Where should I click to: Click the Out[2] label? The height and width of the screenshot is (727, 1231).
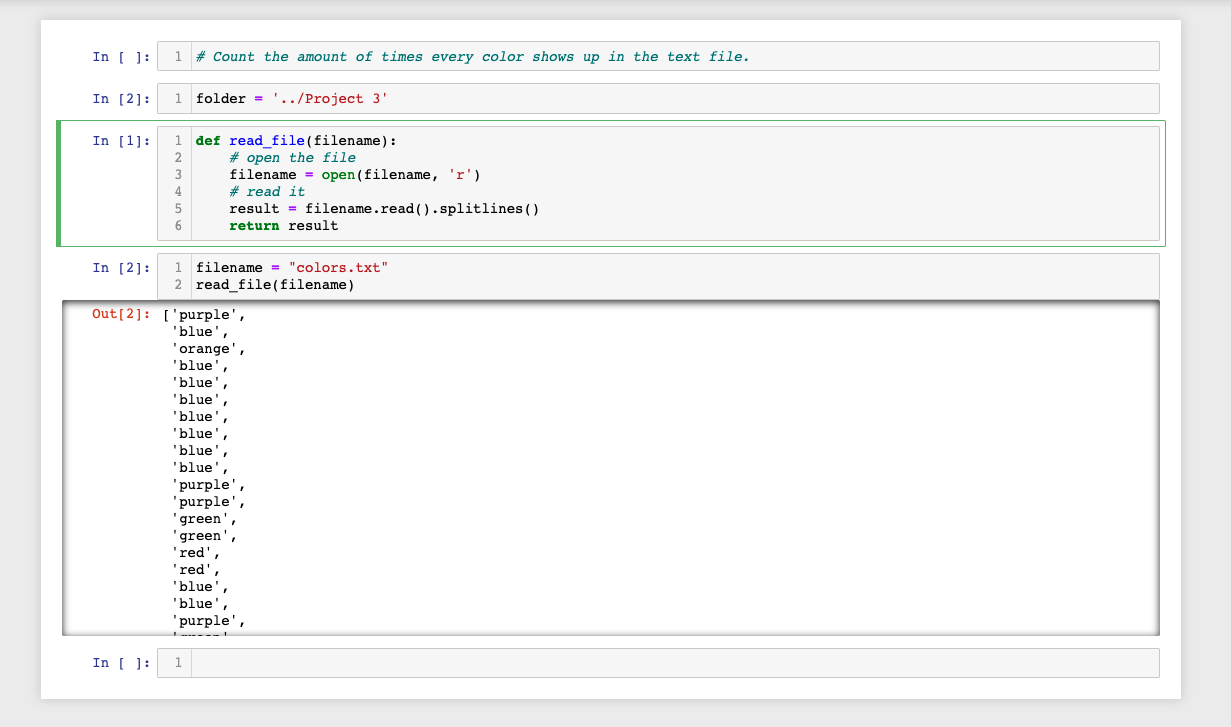point(119,313)
